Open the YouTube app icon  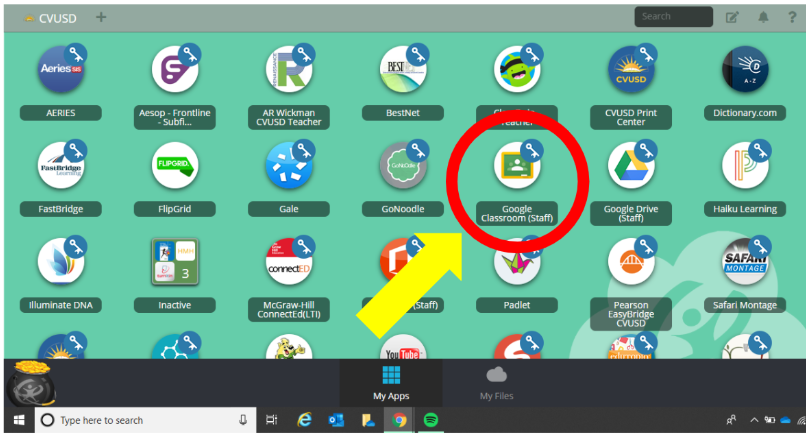pos(403,348)
